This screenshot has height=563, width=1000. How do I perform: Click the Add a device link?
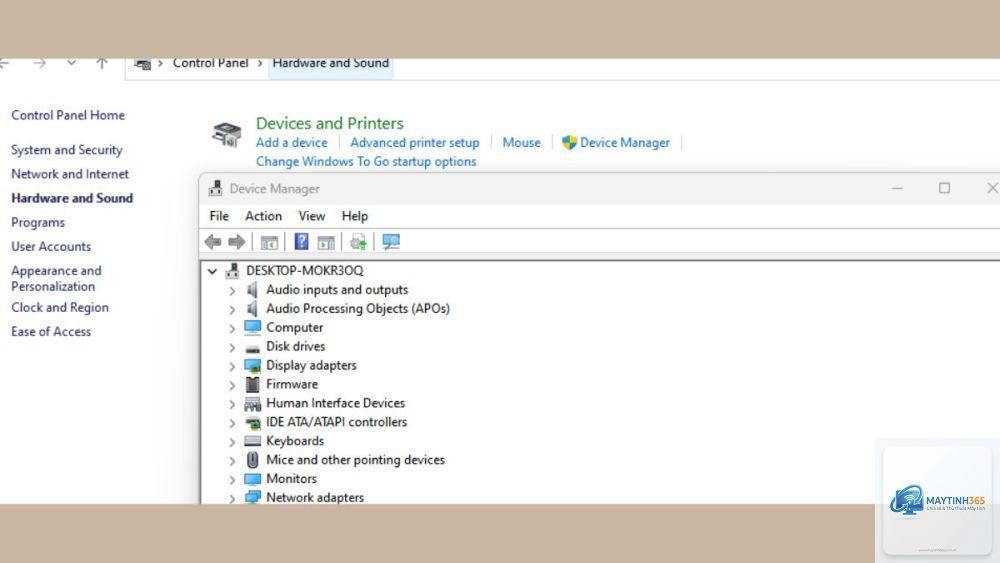pyautogui.click(x=291, y=143)
